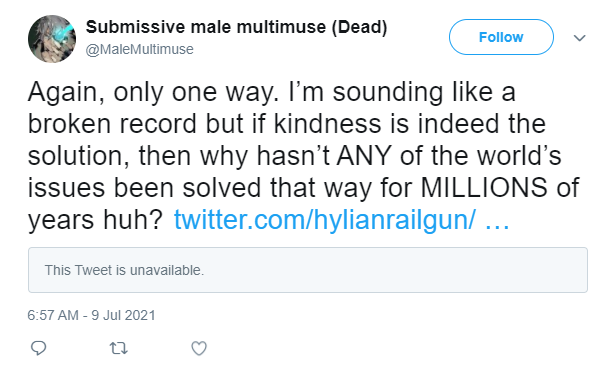The image size is (608, 378).
Task: Click the @MaleMultimuse handle
Action: [139, 49]
